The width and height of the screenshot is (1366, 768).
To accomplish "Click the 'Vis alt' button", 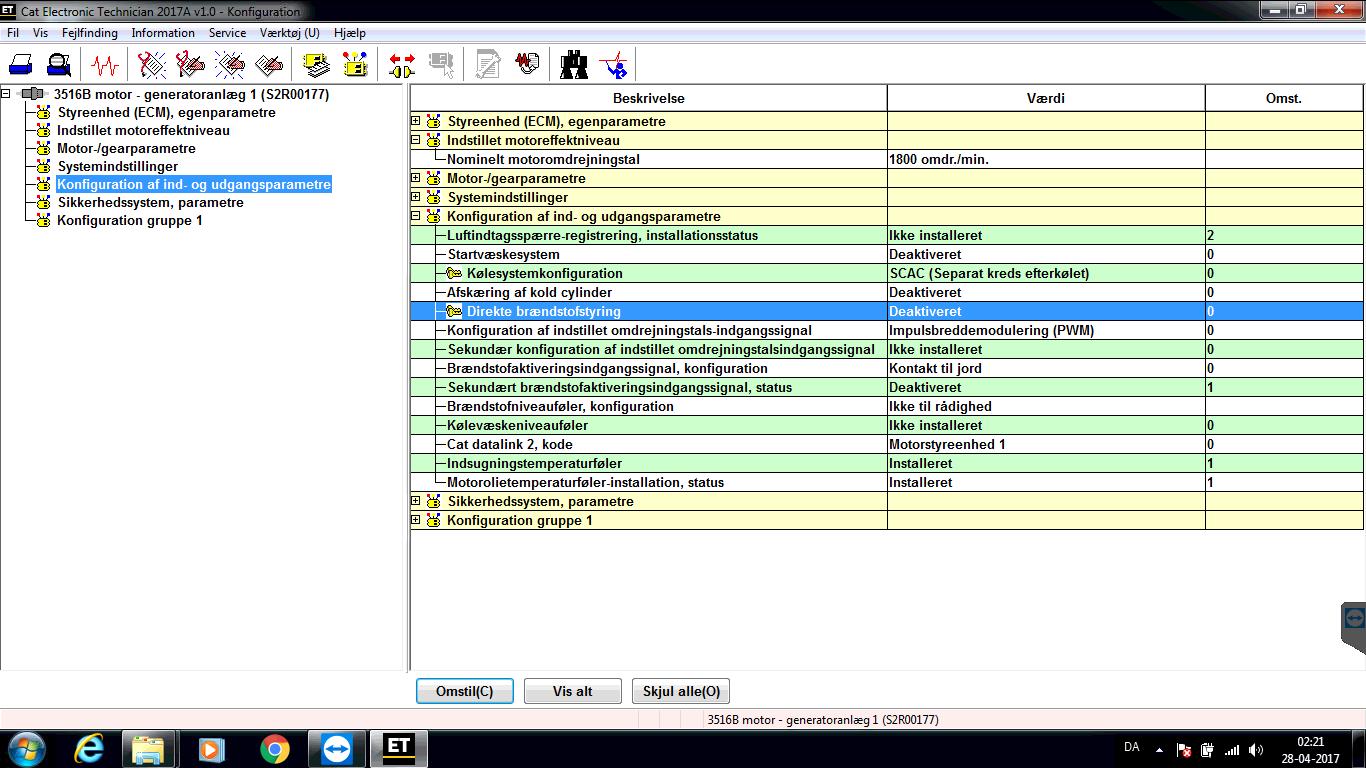I will (572, 691).
